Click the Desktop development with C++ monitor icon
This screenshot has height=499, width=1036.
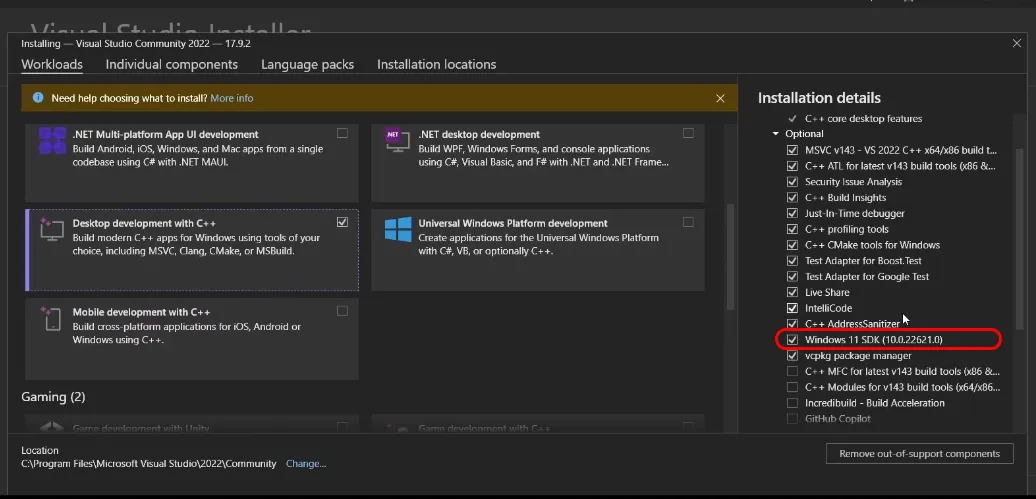(x=52, y=228)
